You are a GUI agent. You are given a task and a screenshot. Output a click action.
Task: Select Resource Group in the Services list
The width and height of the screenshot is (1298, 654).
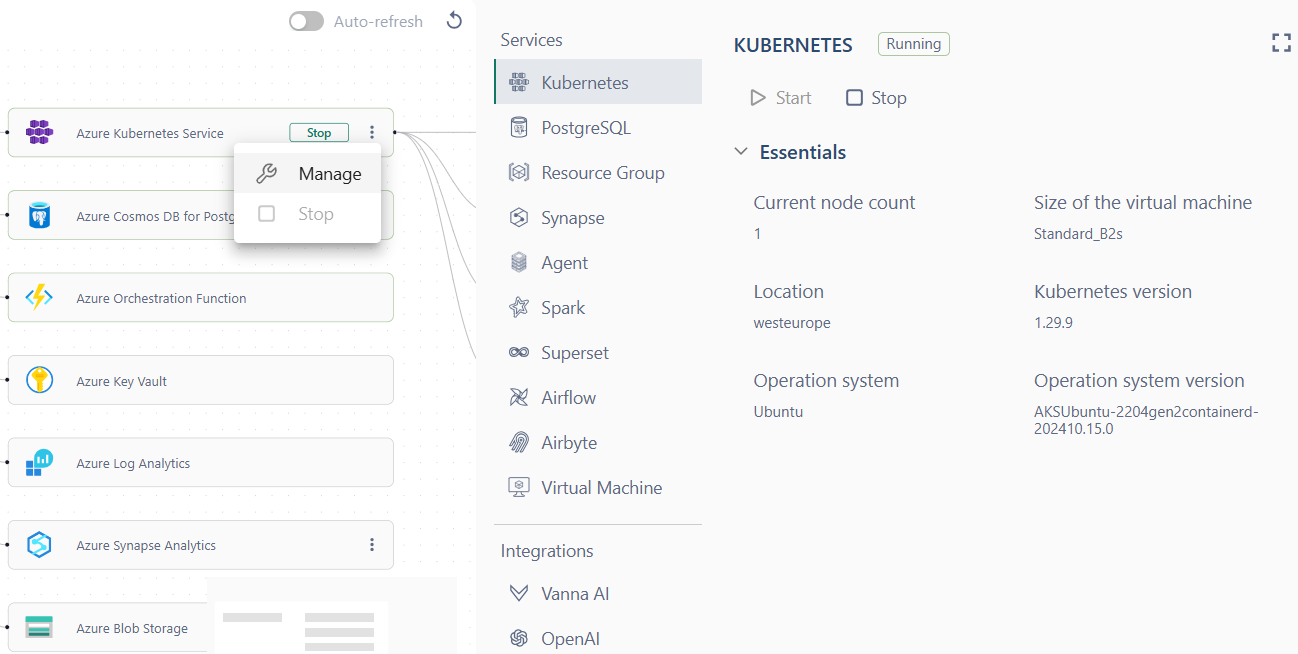click(598, 172)
